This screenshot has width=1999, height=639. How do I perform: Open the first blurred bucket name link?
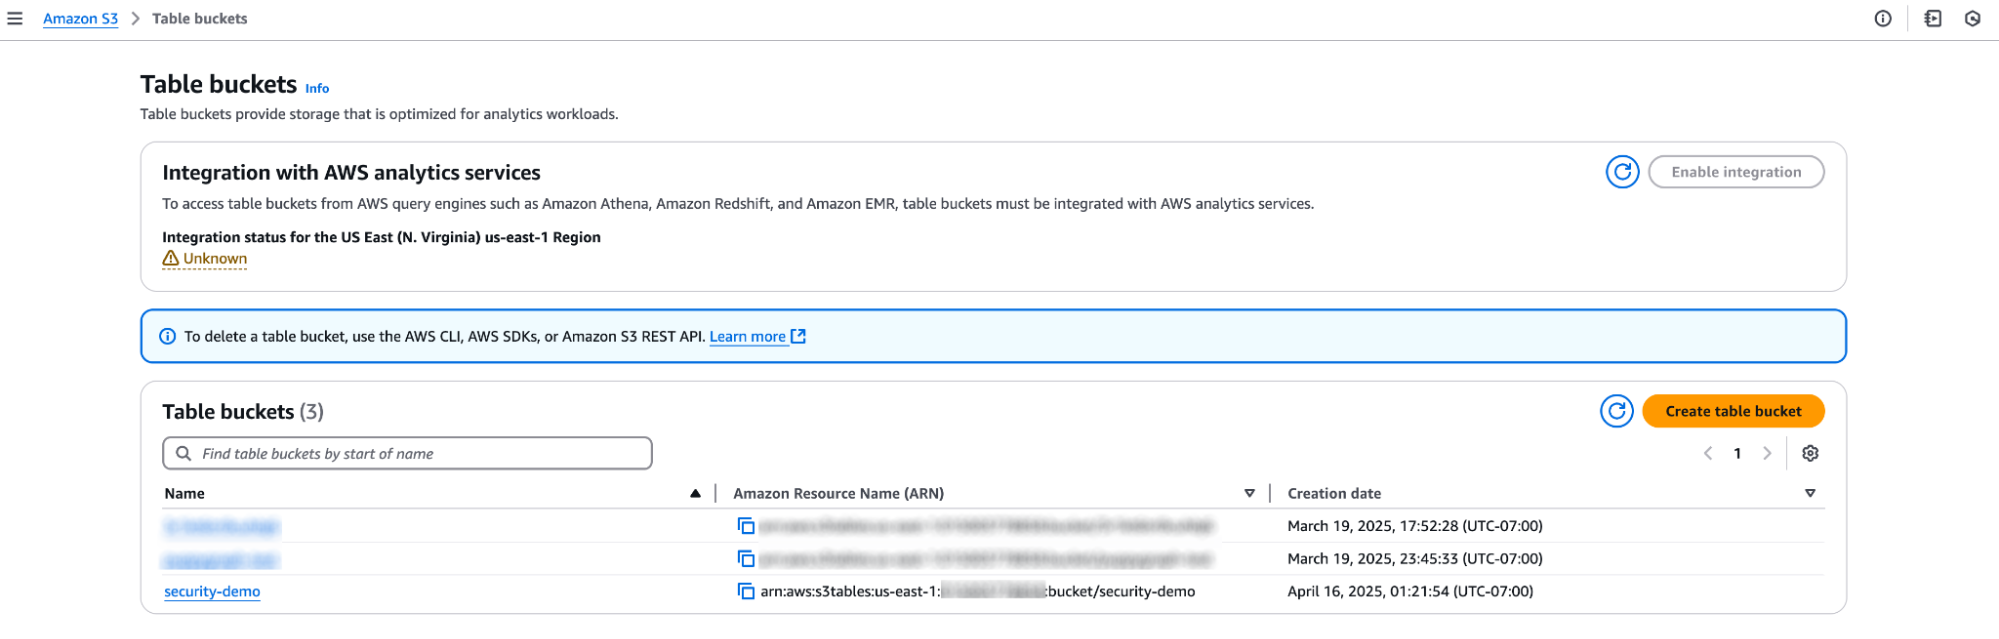pyautogui.click(x=222, y=526)
